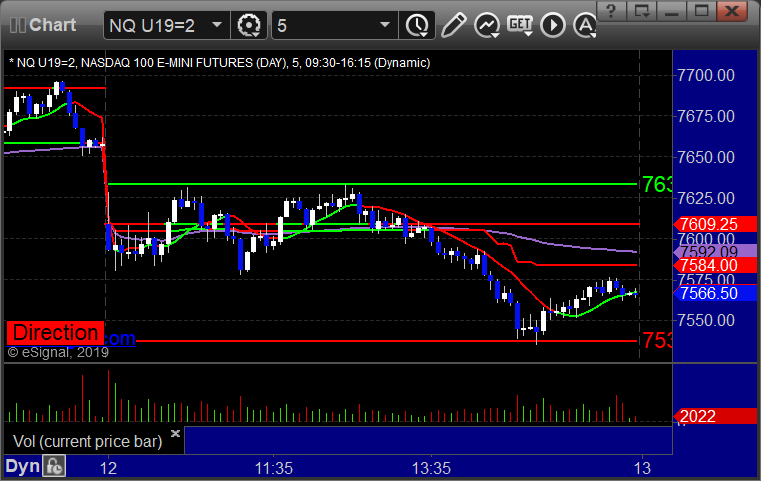
Task: Click the Direction banner link
Action: tap(55, 333)
